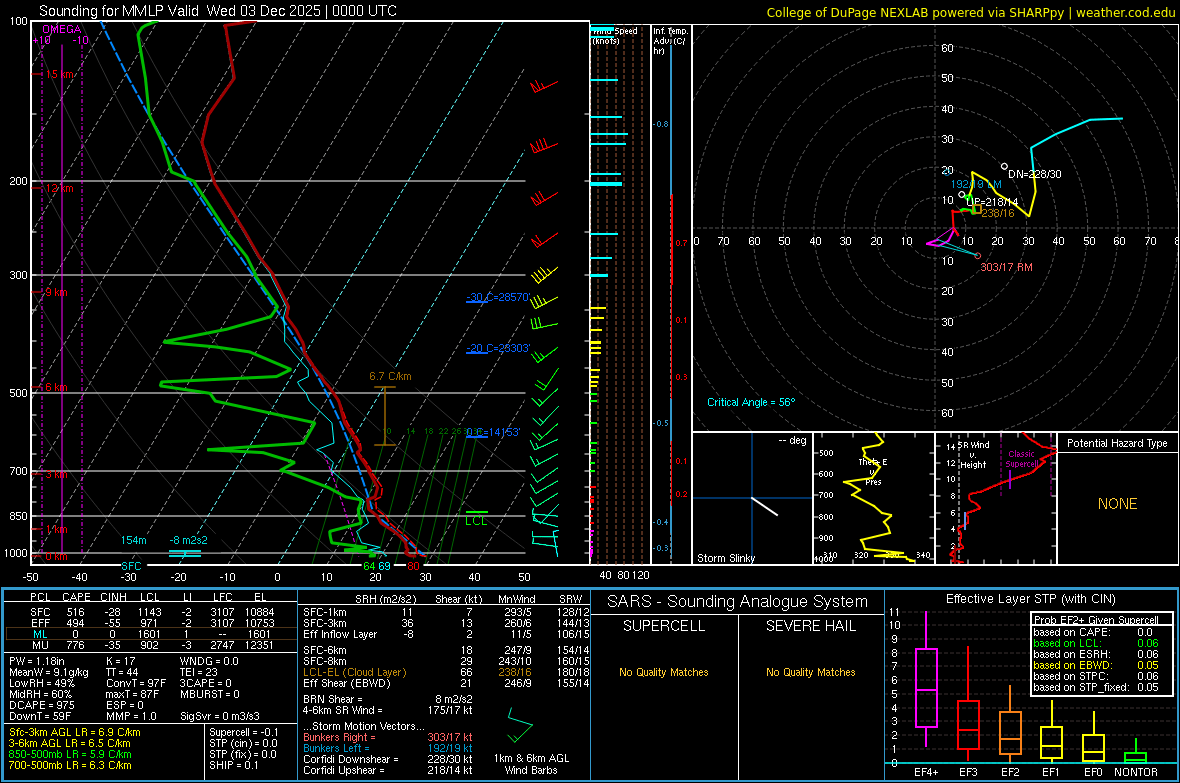Click the Corfidi Downshear = 228/30 kt text
The height and width of the screenshot is (783, 1180).
pyautogui.click(x=388, y=759)
